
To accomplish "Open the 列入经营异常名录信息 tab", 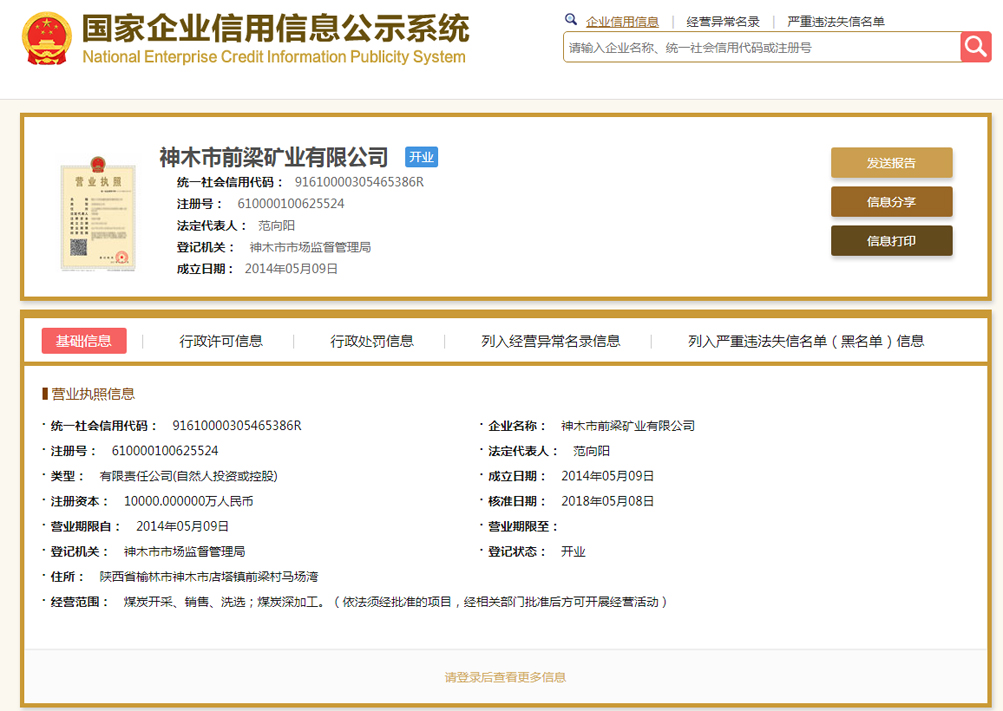I will tap(550, 341).
